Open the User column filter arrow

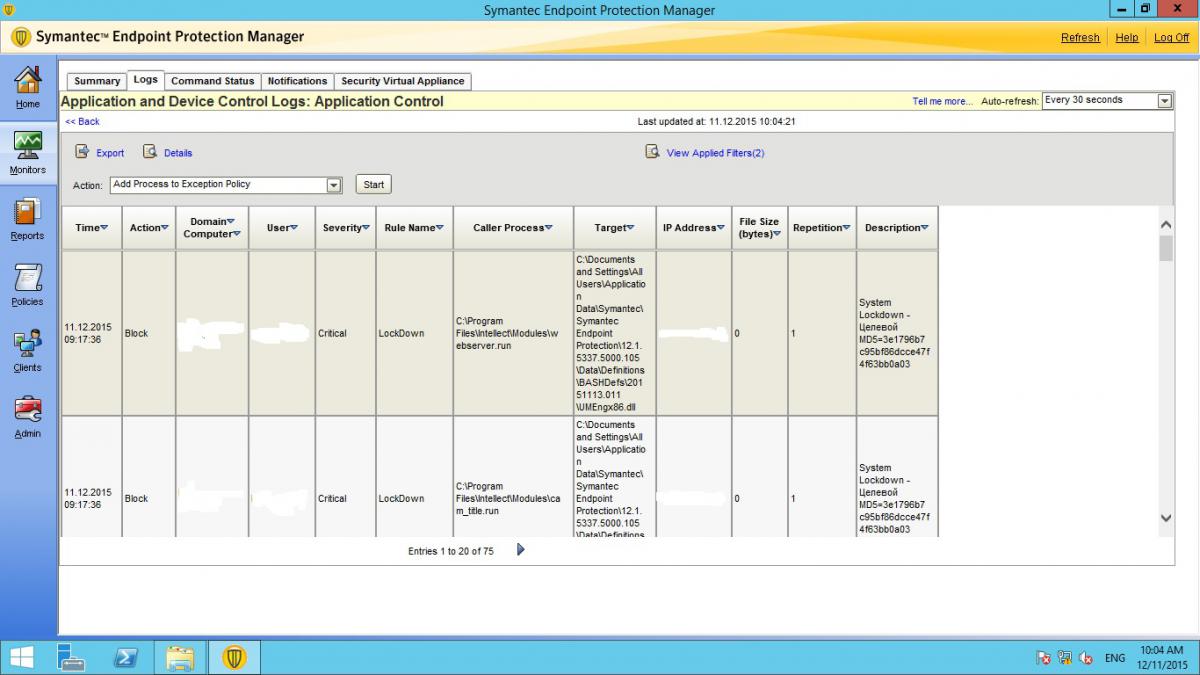click(294, 227)
